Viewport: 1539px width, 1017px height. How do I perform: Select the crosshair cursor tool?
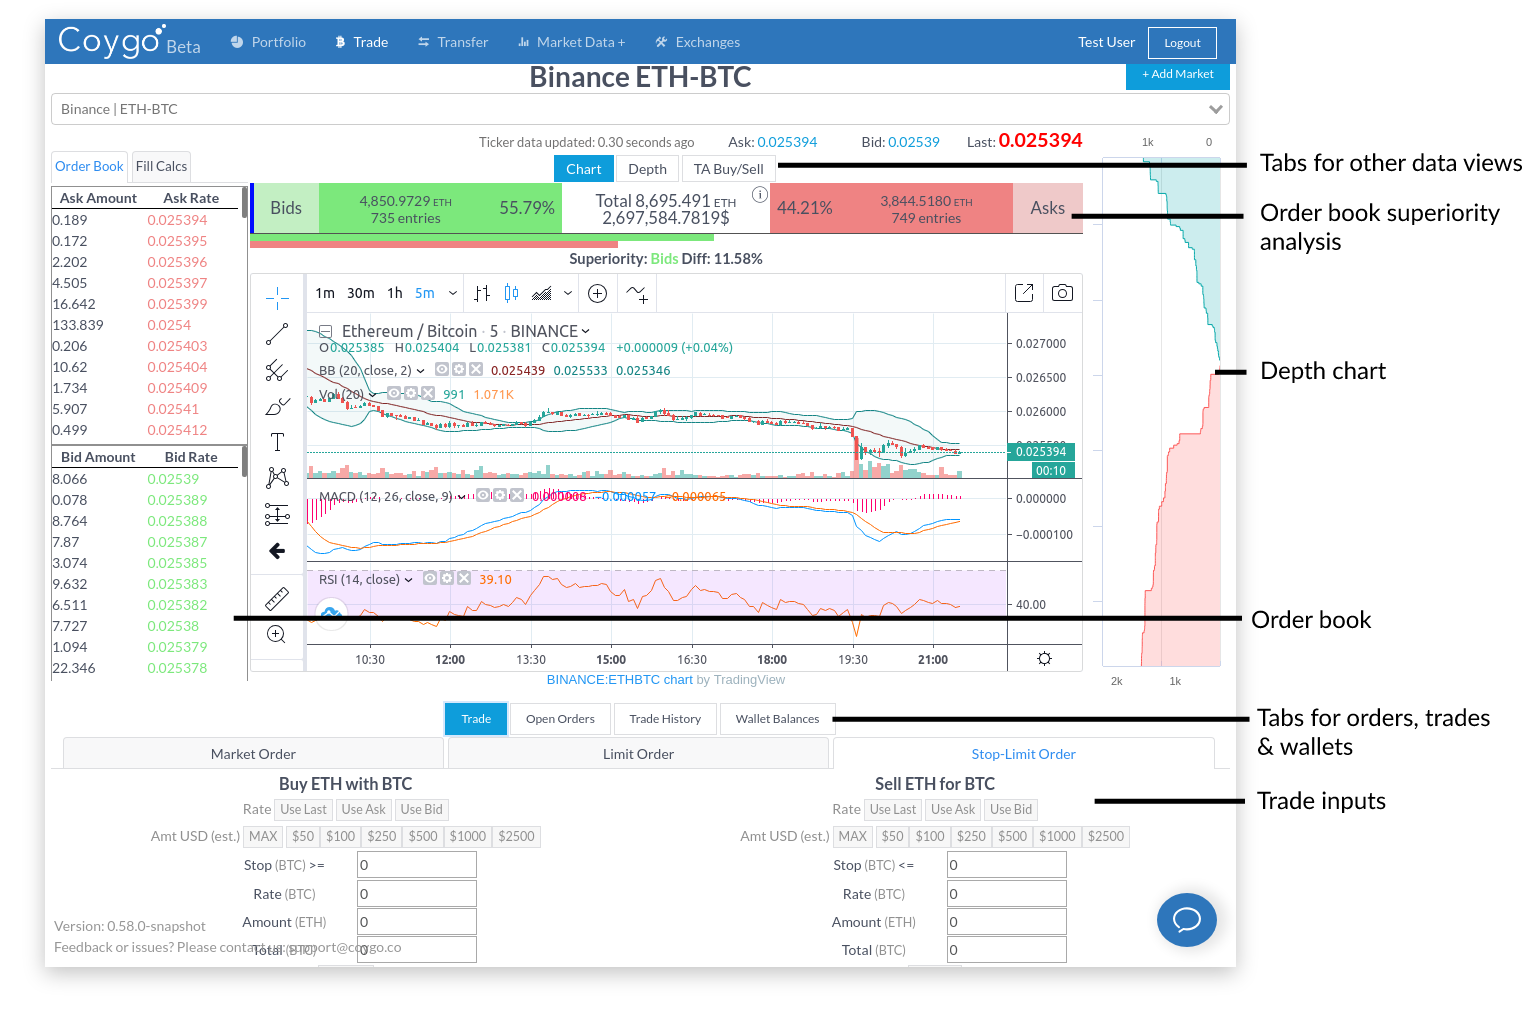click(x=277, y=297)
